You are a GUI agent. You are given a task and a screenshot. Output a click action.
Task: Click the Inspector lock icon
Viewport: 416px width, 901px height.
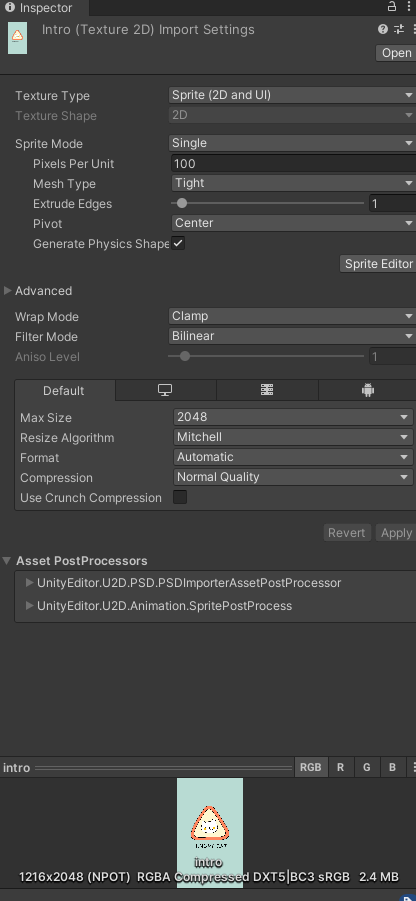tap(392, 7)
